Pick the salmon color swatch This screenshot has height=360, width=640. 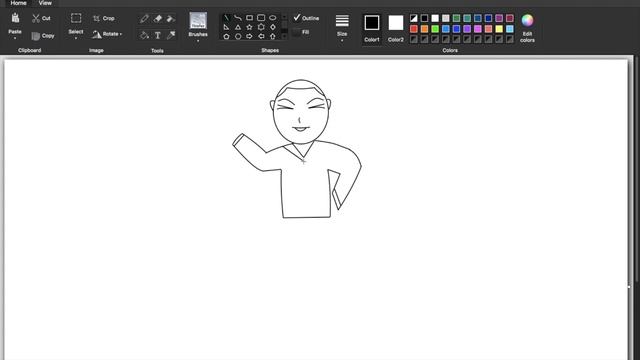click(488, 29)
